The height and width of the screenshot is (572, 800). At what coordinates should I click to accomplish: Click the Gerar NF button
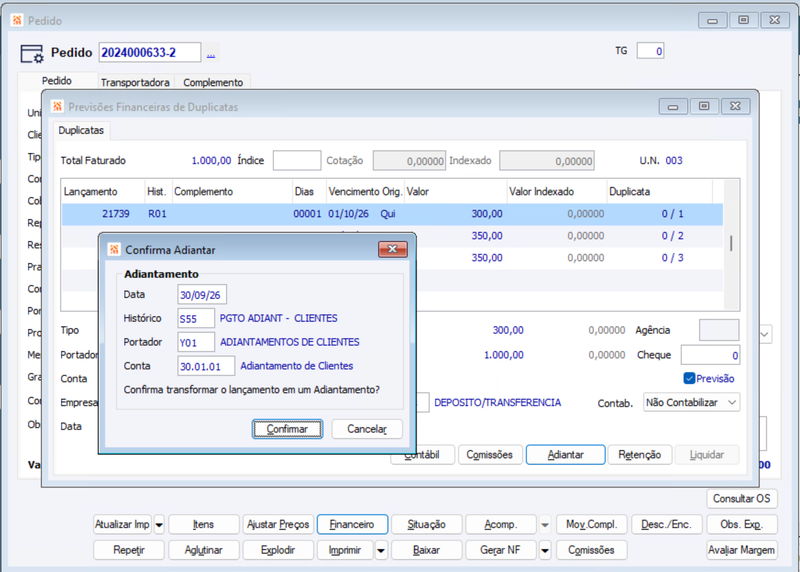pos(501,551)
